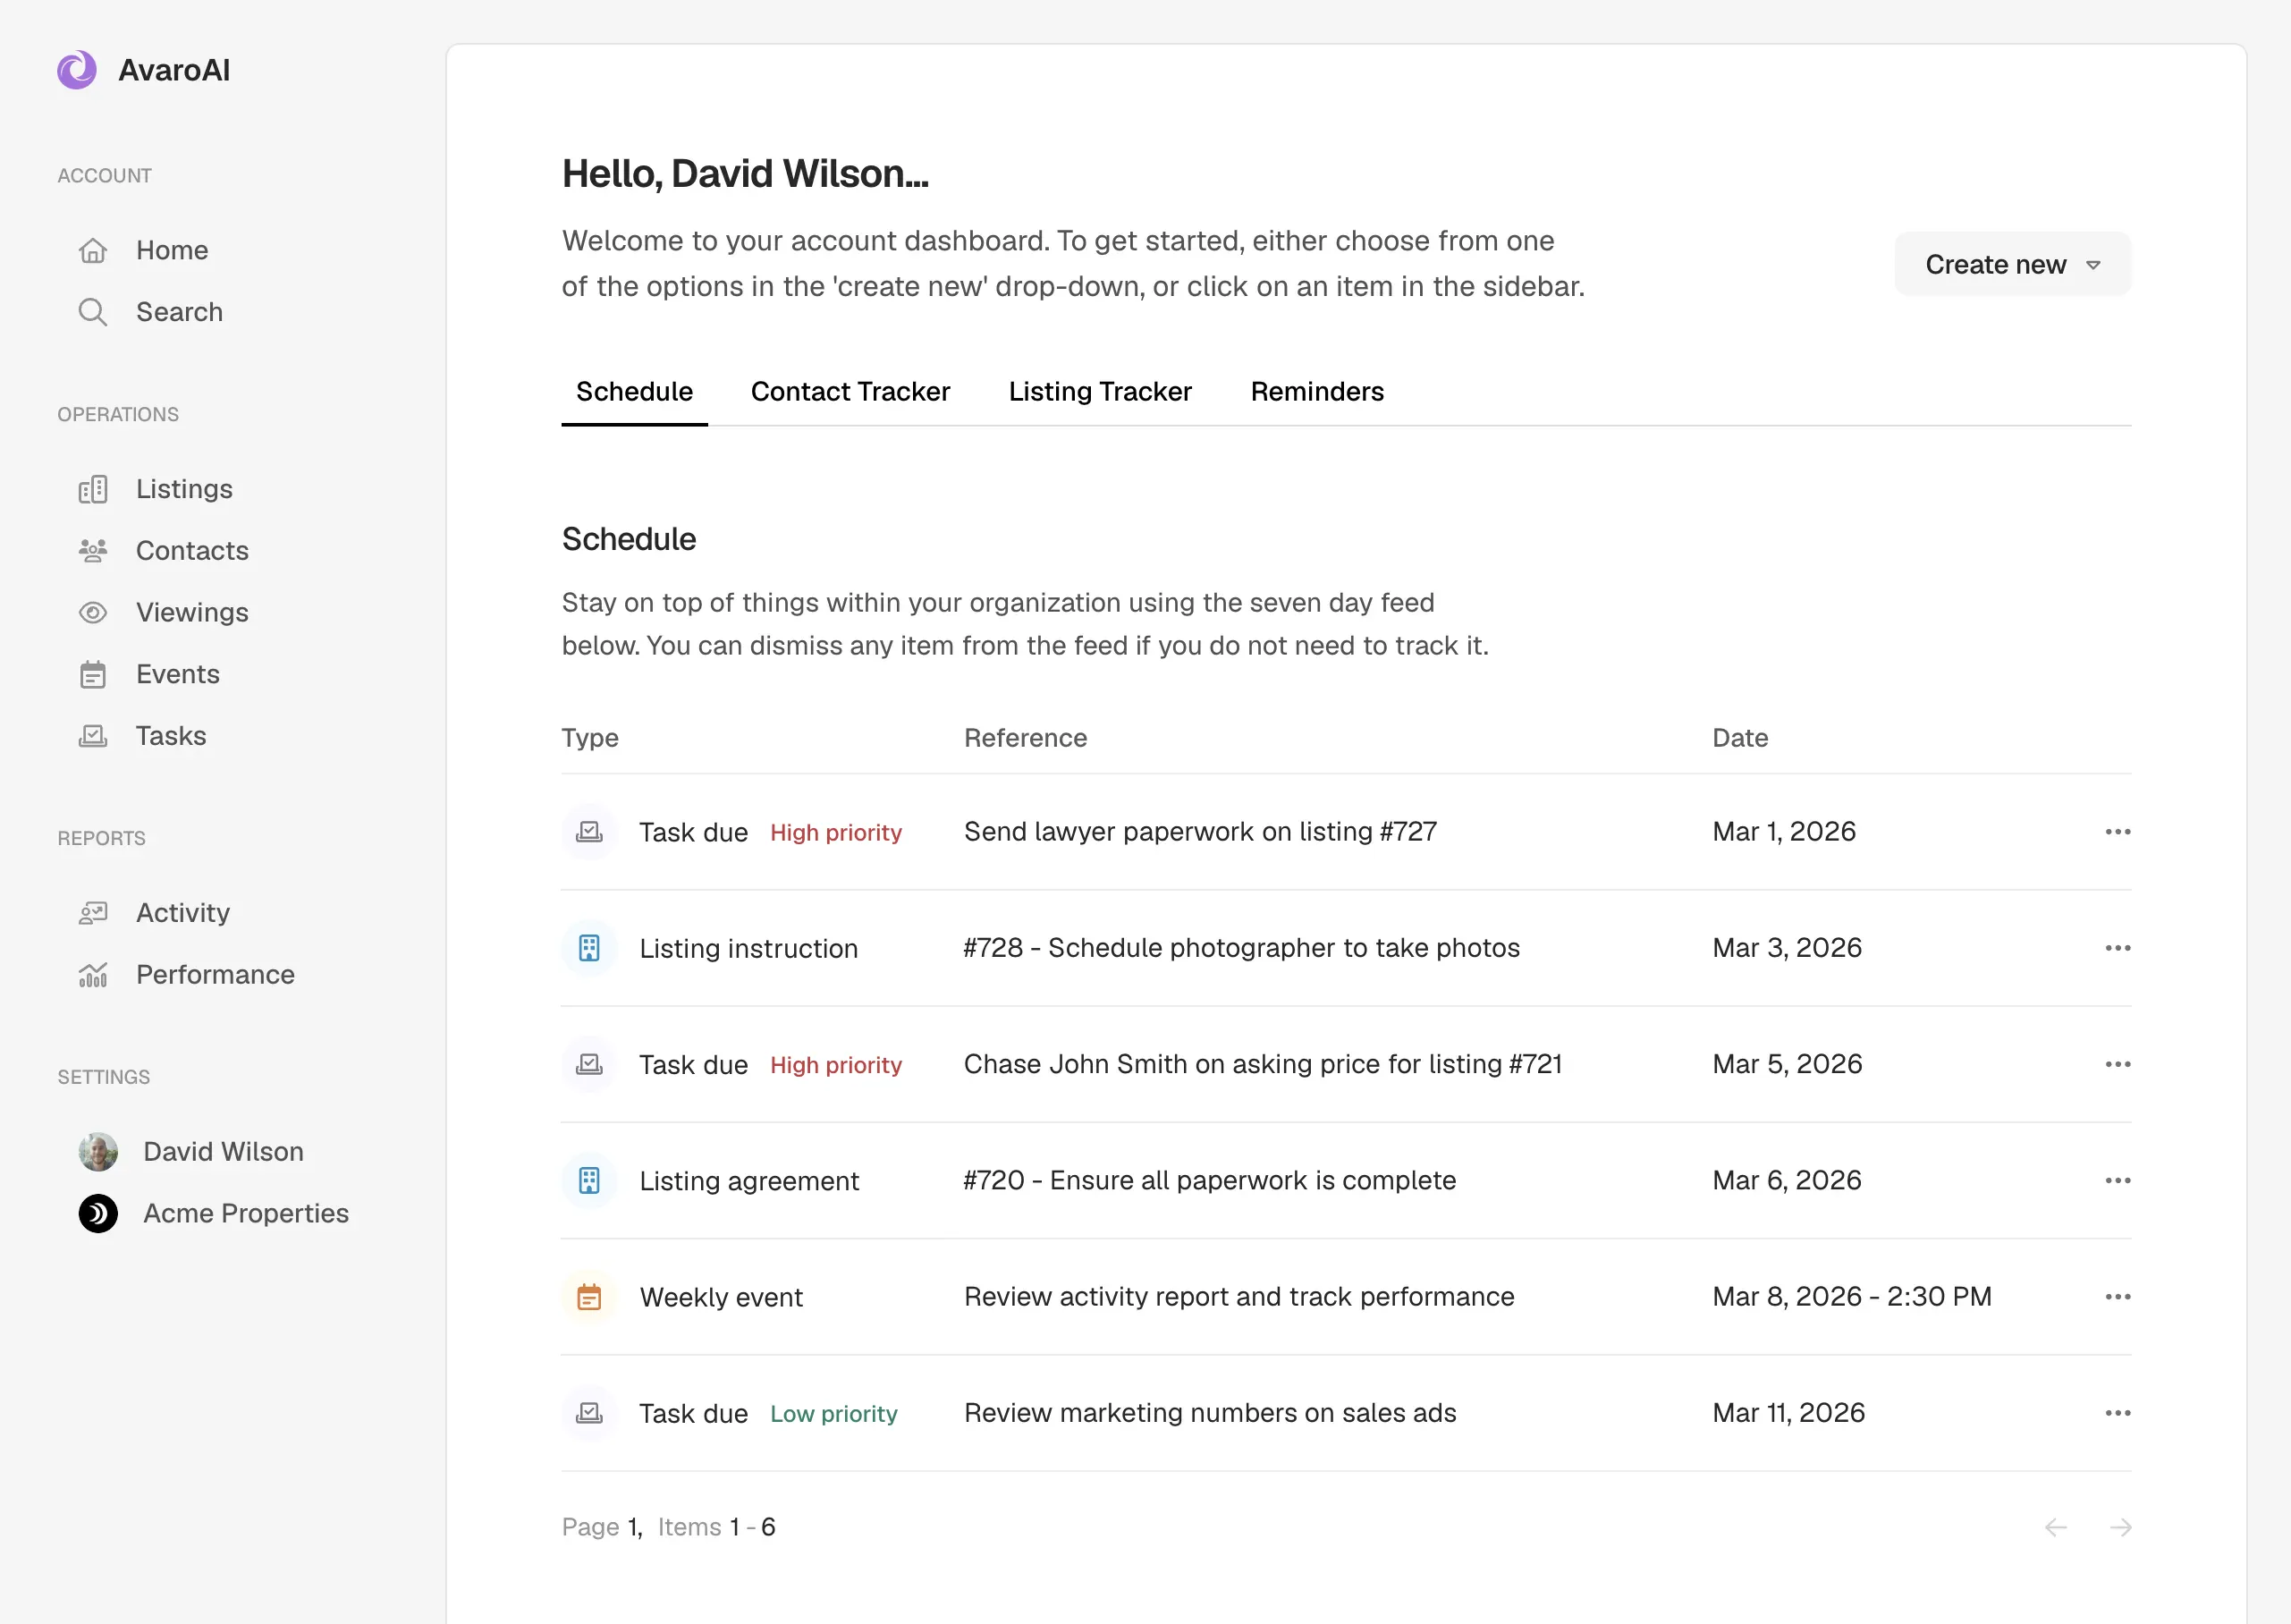Open Tasks from the sidebar icon
This screenshot has height=1624, width=2291.
[x=93, y=735]
